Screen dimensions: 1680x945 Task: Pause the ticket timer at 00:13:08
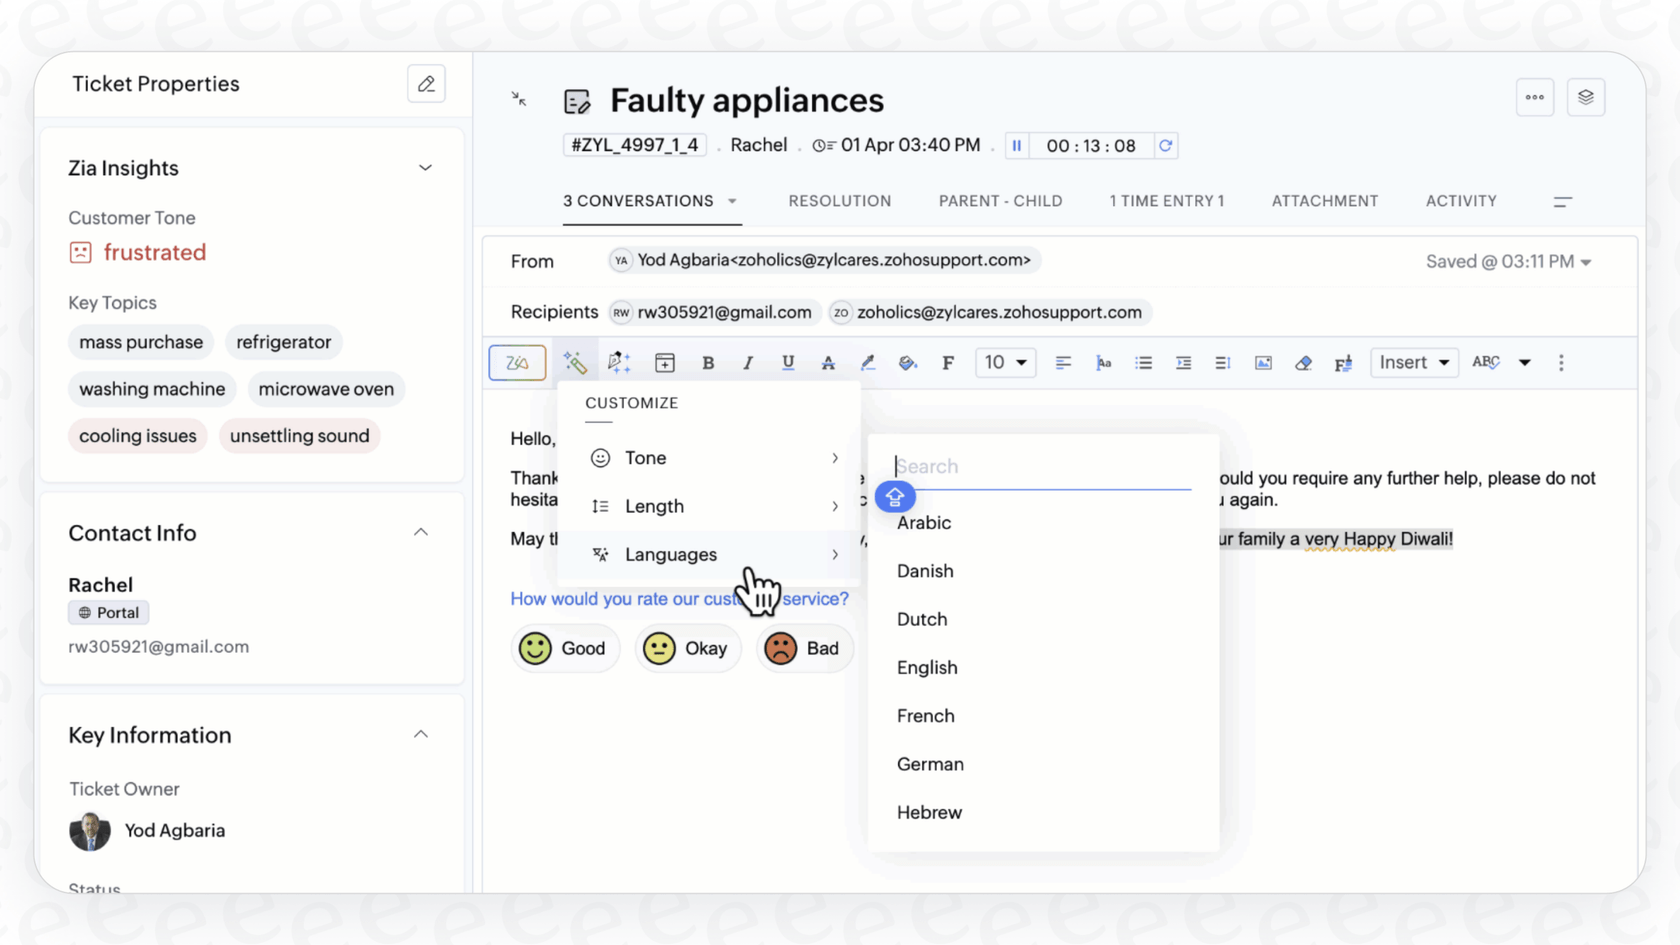1016,145
